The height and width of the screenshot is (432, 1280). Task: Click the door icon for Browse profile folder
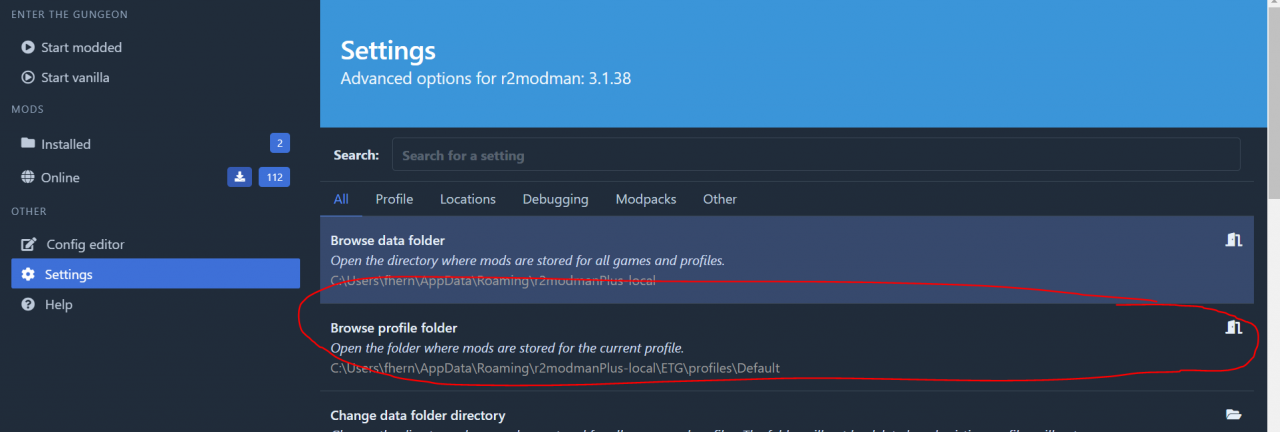(1233, 328)
